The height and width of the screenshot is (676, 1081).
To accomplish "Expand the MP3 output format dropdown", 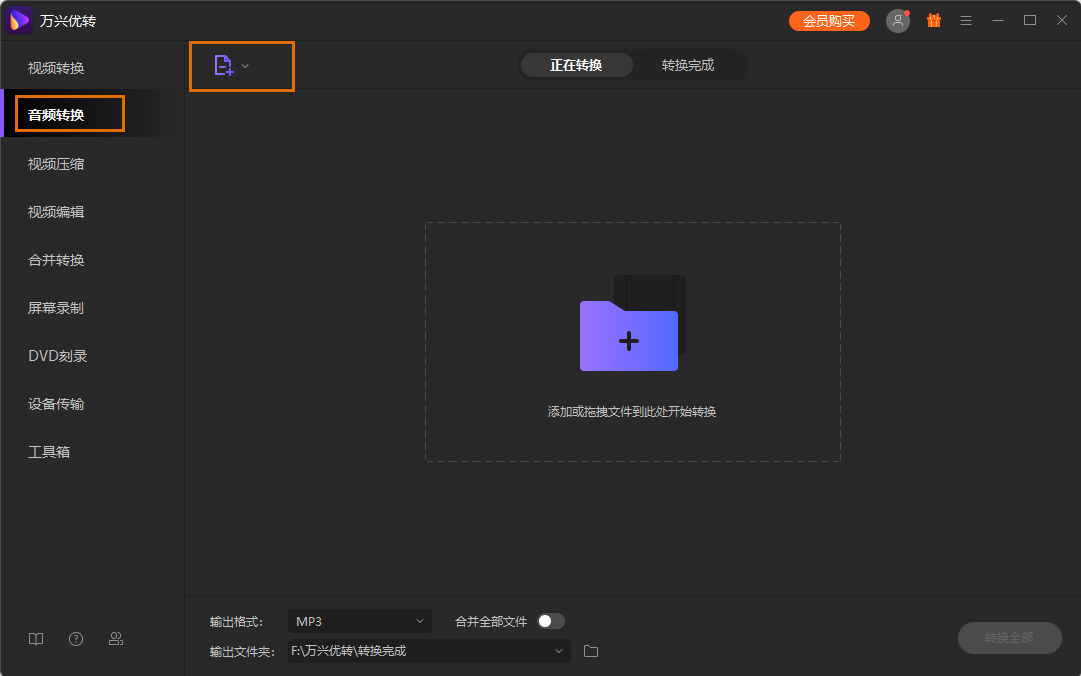I will (359, 620).
